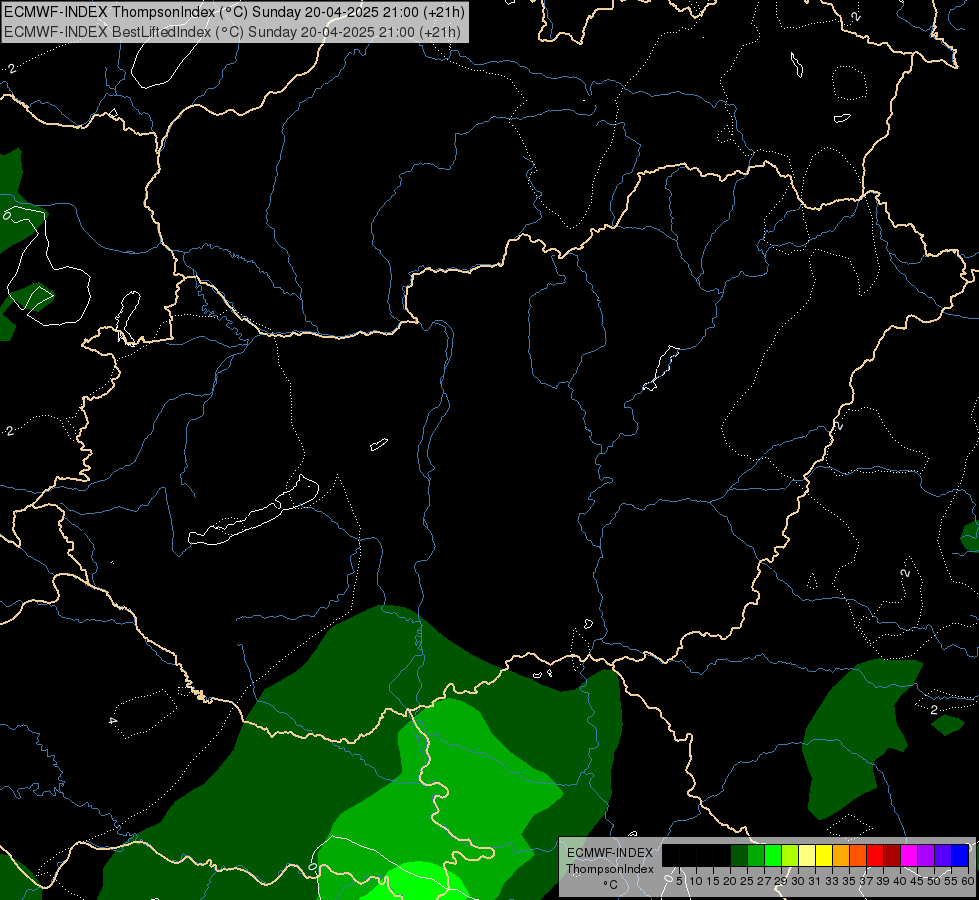Click the contour label 4 on map
This screenshot has height=900, width=979.
pyautogui.click(x=113, y=721)
